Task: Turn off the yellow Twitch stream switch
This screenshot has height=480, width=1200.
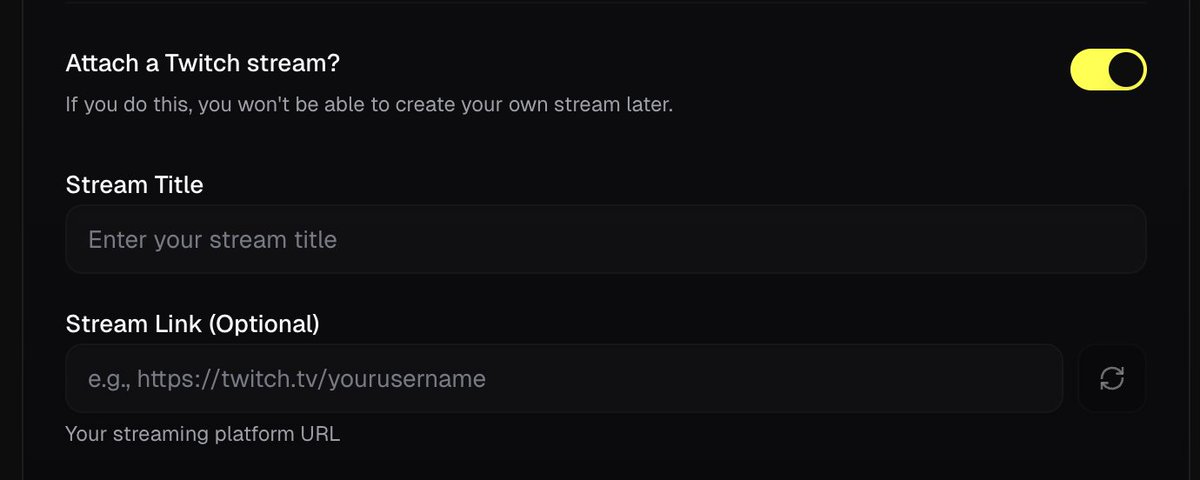Action: [x=1108, y=70]
